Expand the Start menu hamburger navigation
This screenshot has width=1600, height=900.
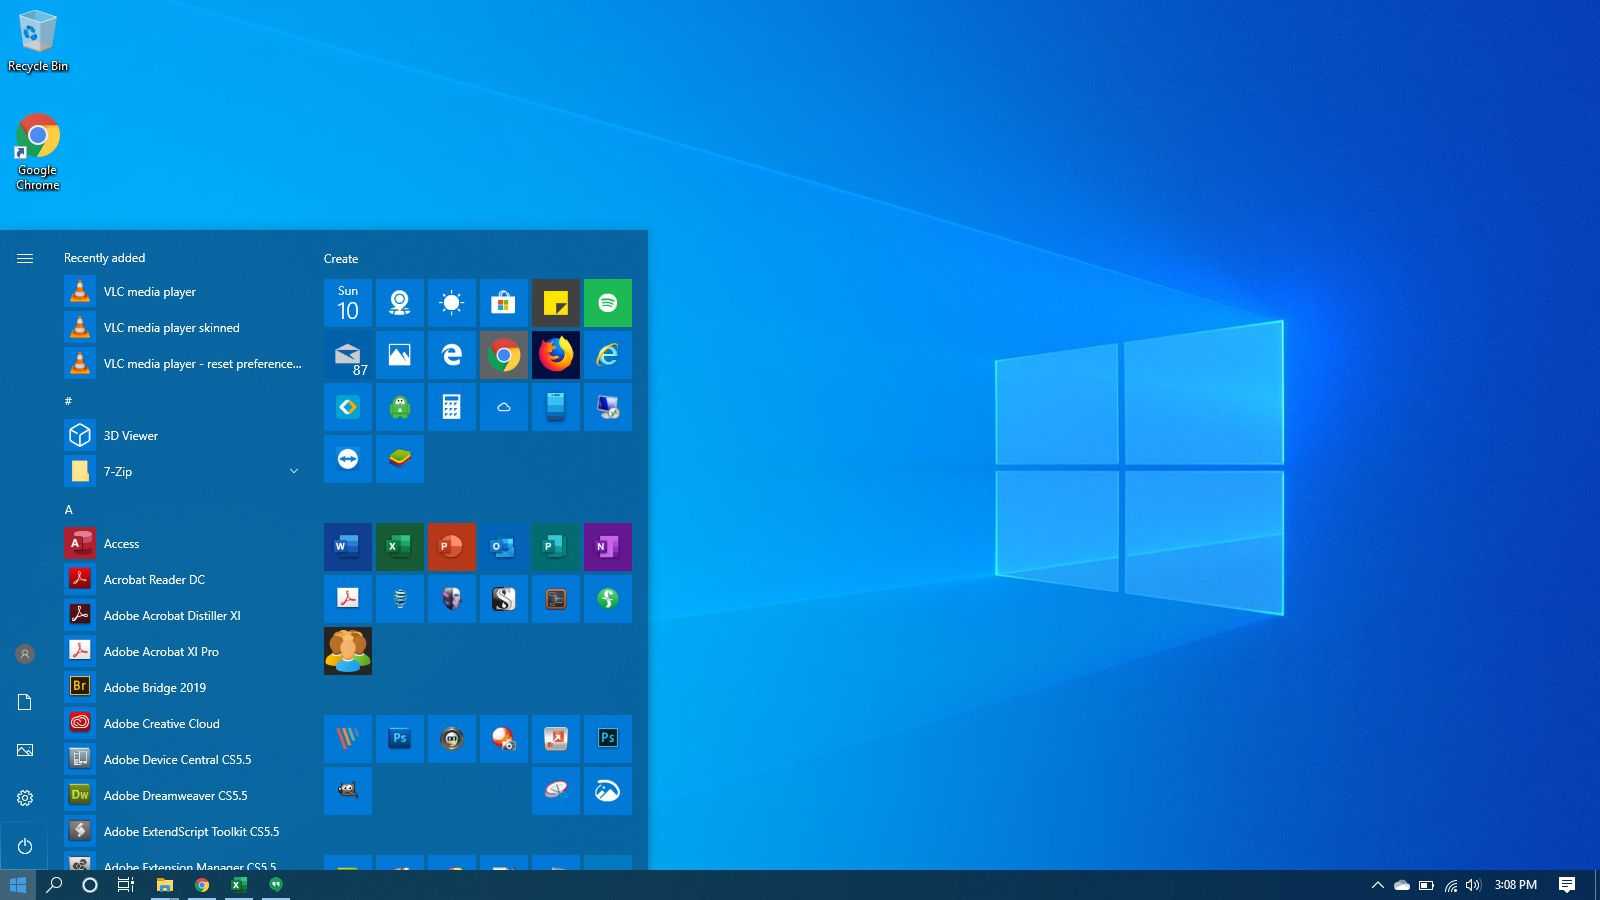25,258
